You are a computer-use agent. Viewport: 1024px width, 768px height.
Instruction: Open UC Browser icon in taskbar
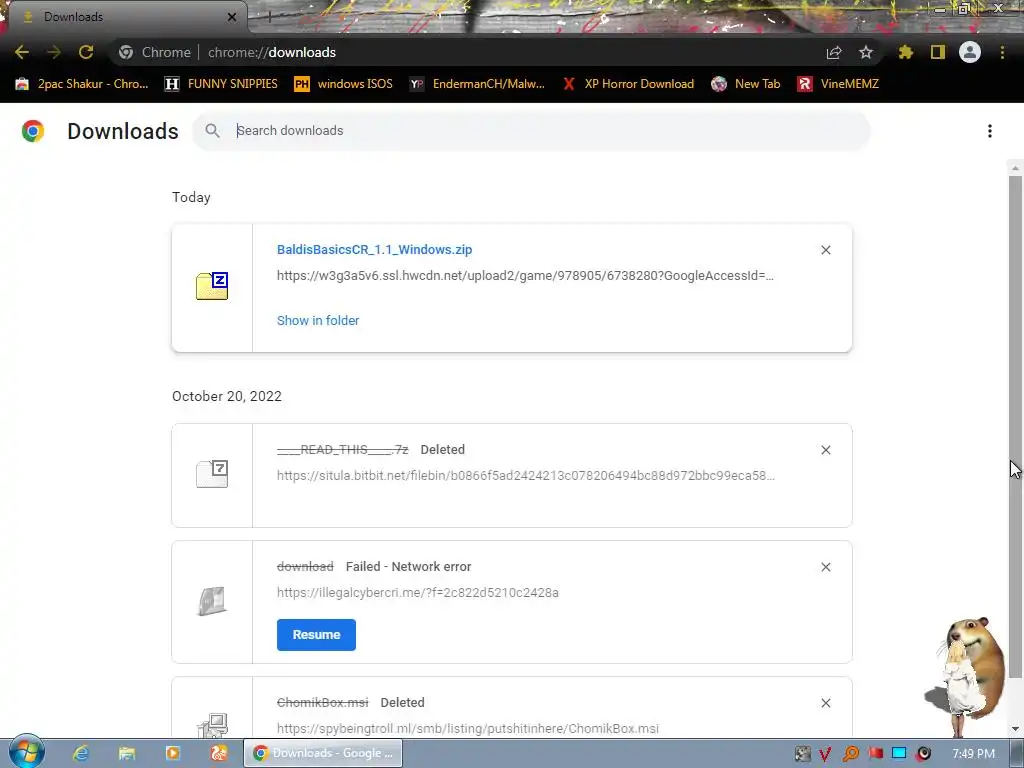(x=219, y=753)
